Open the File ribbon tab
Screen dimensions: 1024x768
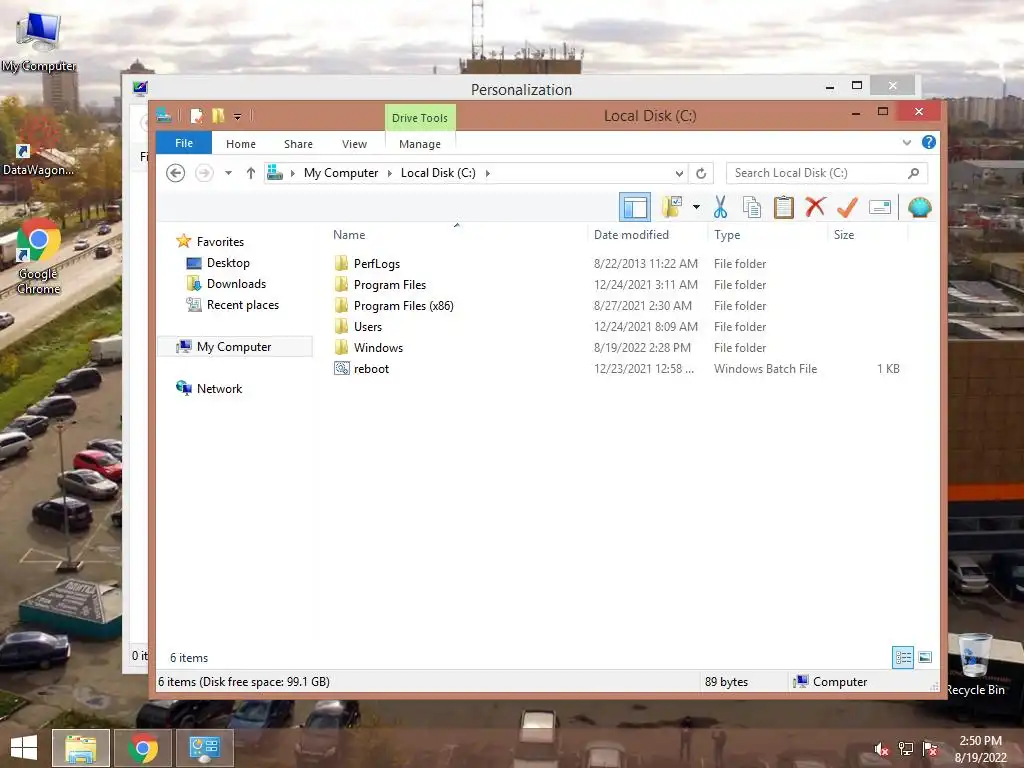pos(184,143)
